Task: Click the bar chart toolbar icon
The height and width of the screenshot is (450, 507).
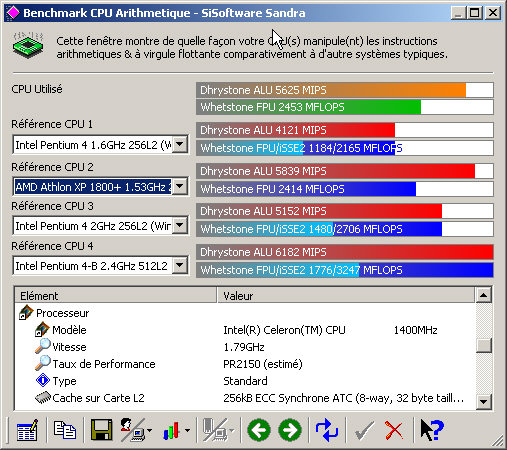Action: (172, 430)
